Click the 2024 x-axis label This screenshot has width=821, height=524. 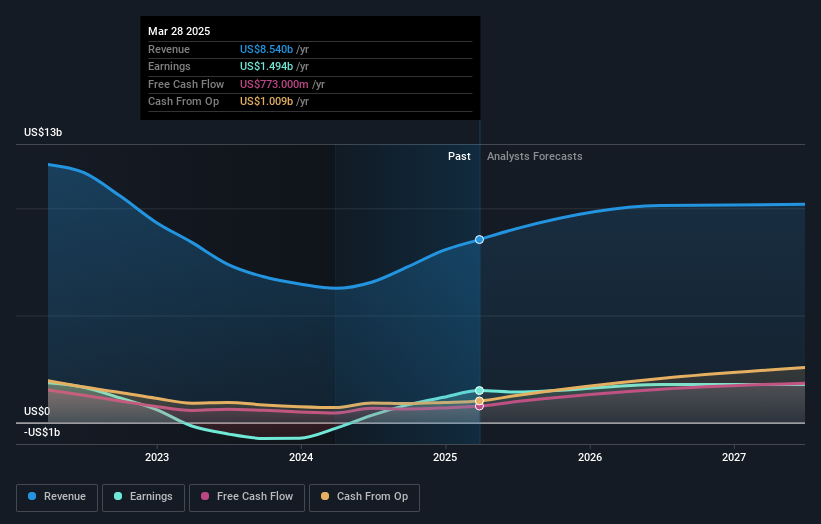click(x=301, y=457)
